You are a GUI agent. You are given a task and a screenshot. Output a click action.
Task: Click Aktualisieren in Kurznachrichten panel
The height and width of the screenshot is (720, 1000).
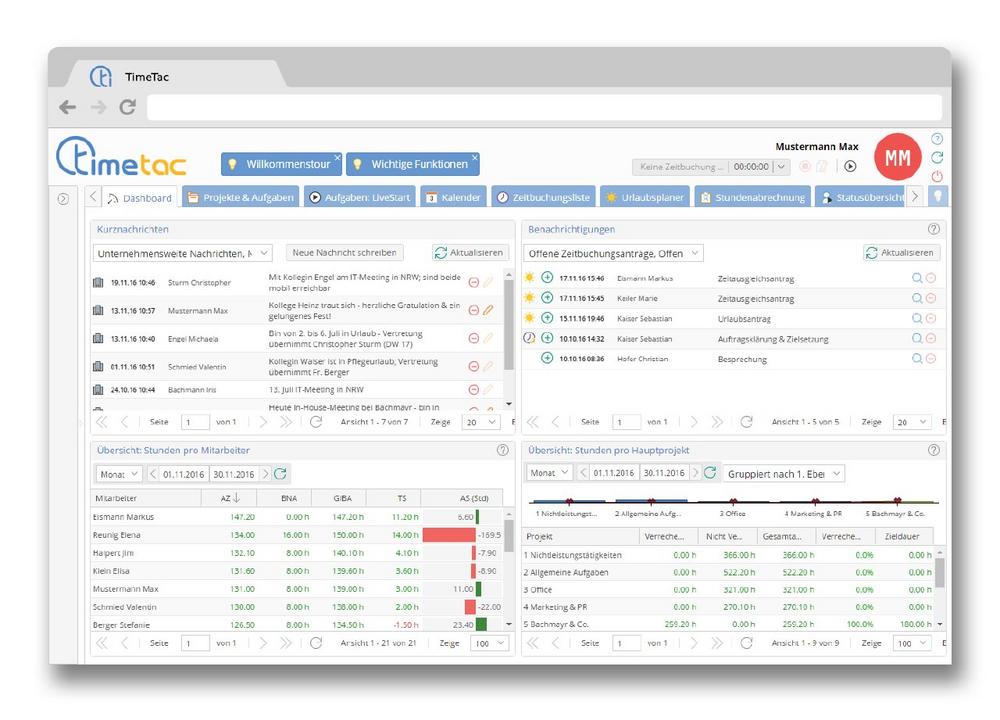[x=471, y=253]
